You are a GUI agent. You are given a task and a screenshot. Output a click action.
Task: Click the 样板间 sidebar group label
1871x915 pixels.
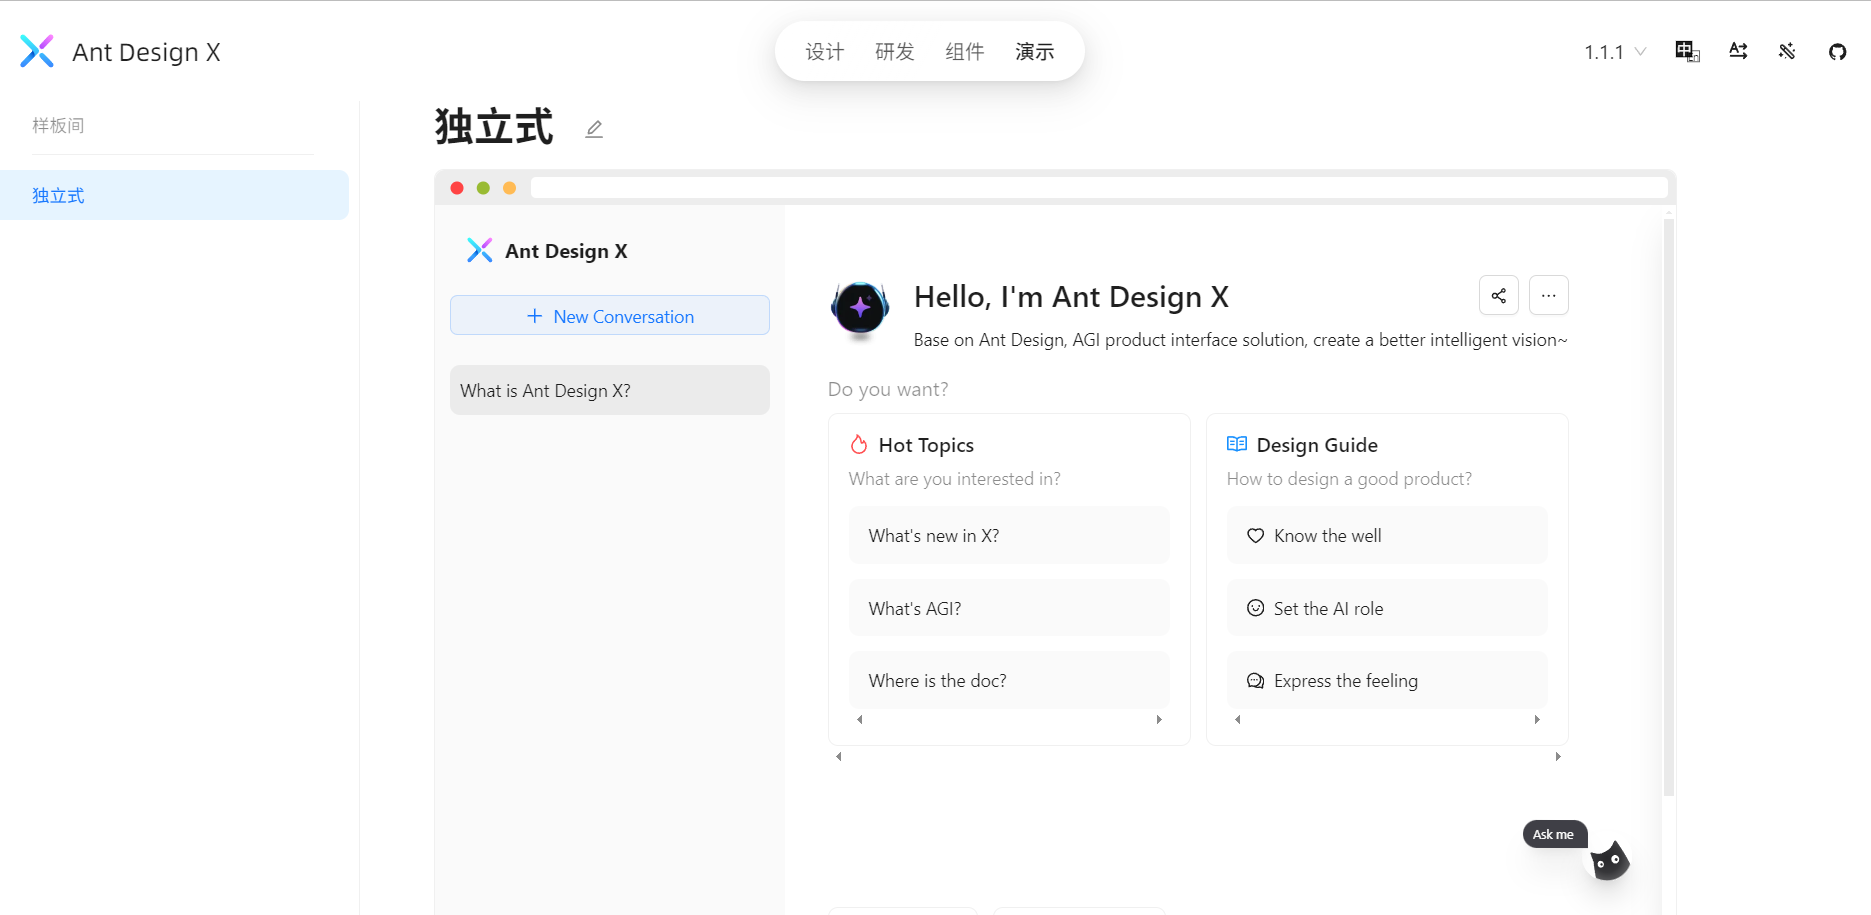click(x=58, y=125)
